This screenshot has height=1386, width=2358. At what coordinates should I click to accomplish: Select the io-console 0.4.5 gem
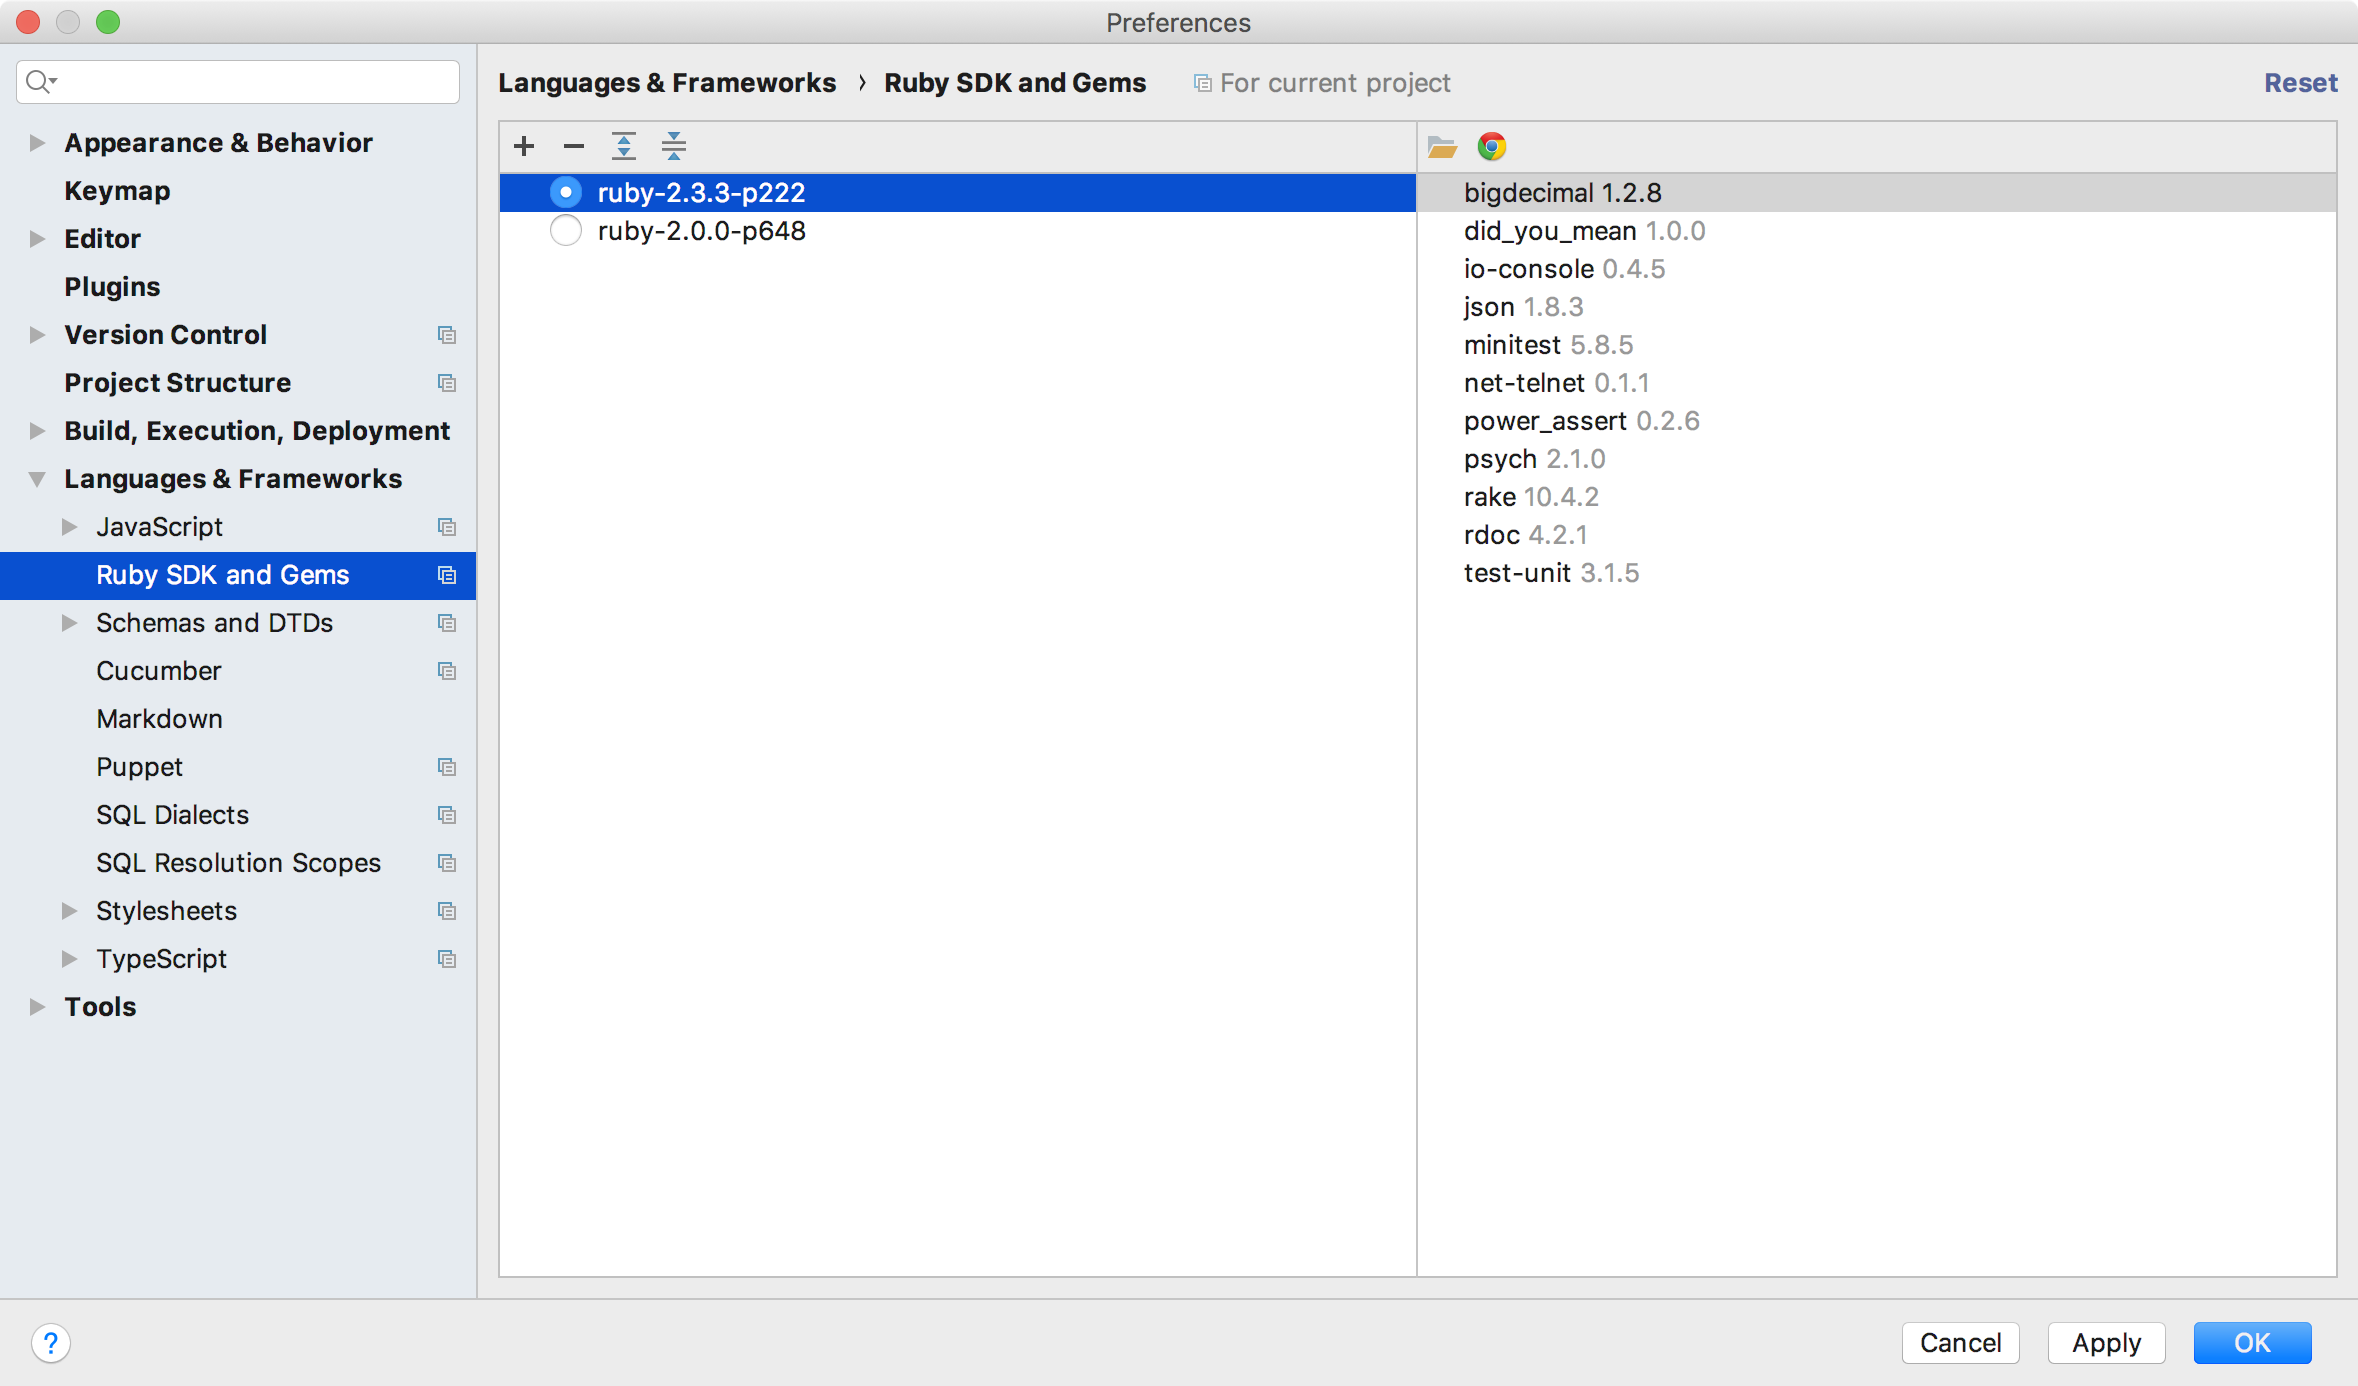coord(1876,269)
